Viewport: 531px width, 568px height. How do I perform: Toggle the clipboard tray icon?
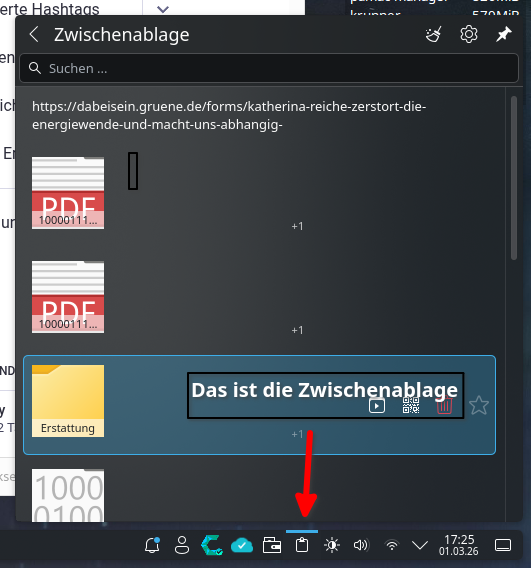tap(302, 545)
